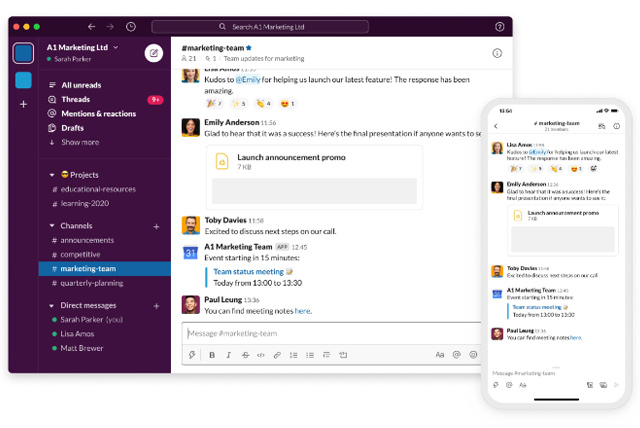Click the star next to #marketing-team
Image resolution: width=640 pixels, height=428 pixels.
pyautogui.click(x=249, y=48)
